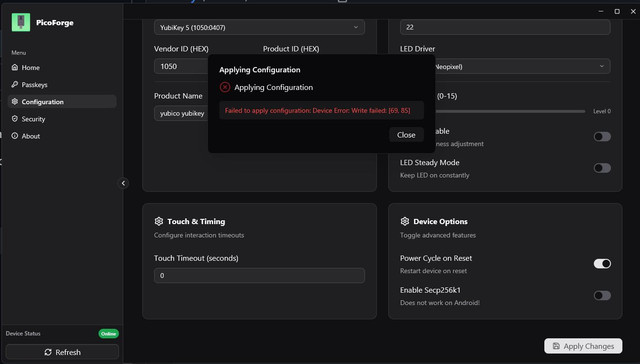Minimize the PicoForge window
The image size is (640, 364).
pyautogui.click(x=601, y=11)
